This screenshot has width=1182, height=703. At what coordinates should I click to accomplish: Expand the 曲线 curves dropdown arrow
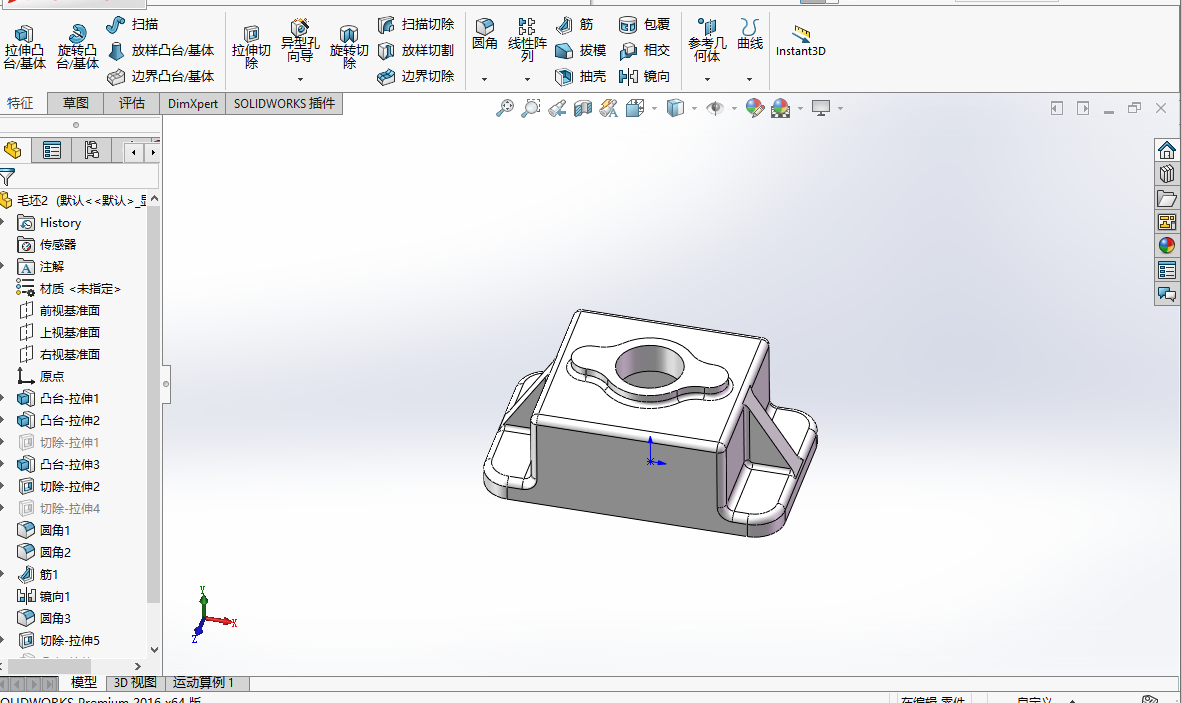[749, 78]
